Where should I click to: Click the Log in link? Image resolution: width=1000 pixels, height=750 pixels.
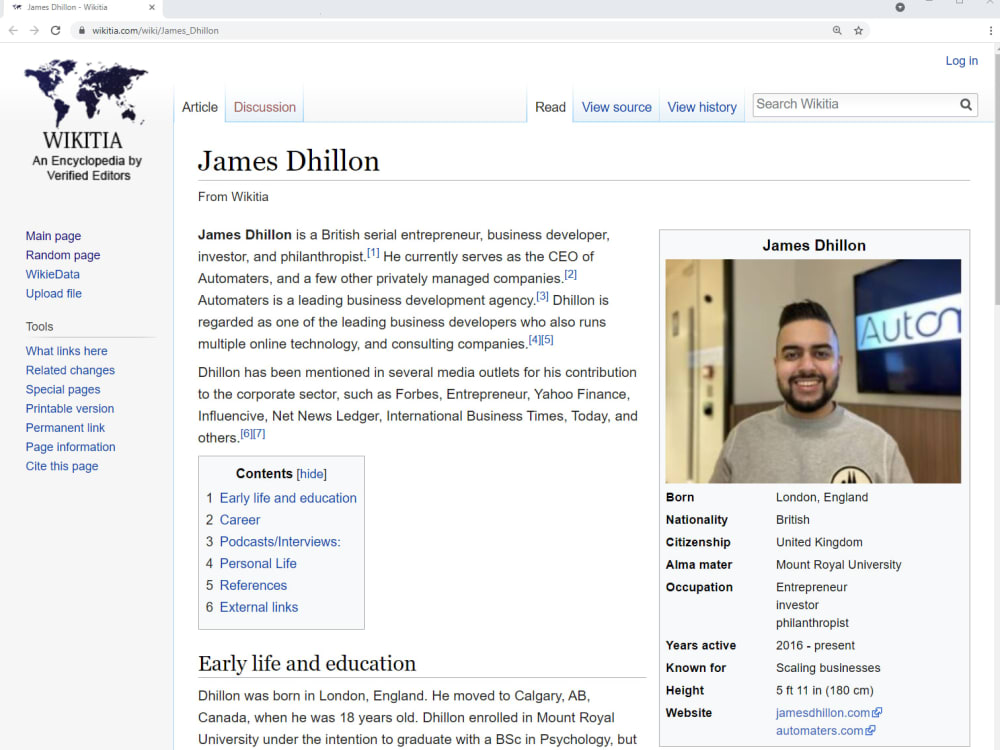coord(960,61)
